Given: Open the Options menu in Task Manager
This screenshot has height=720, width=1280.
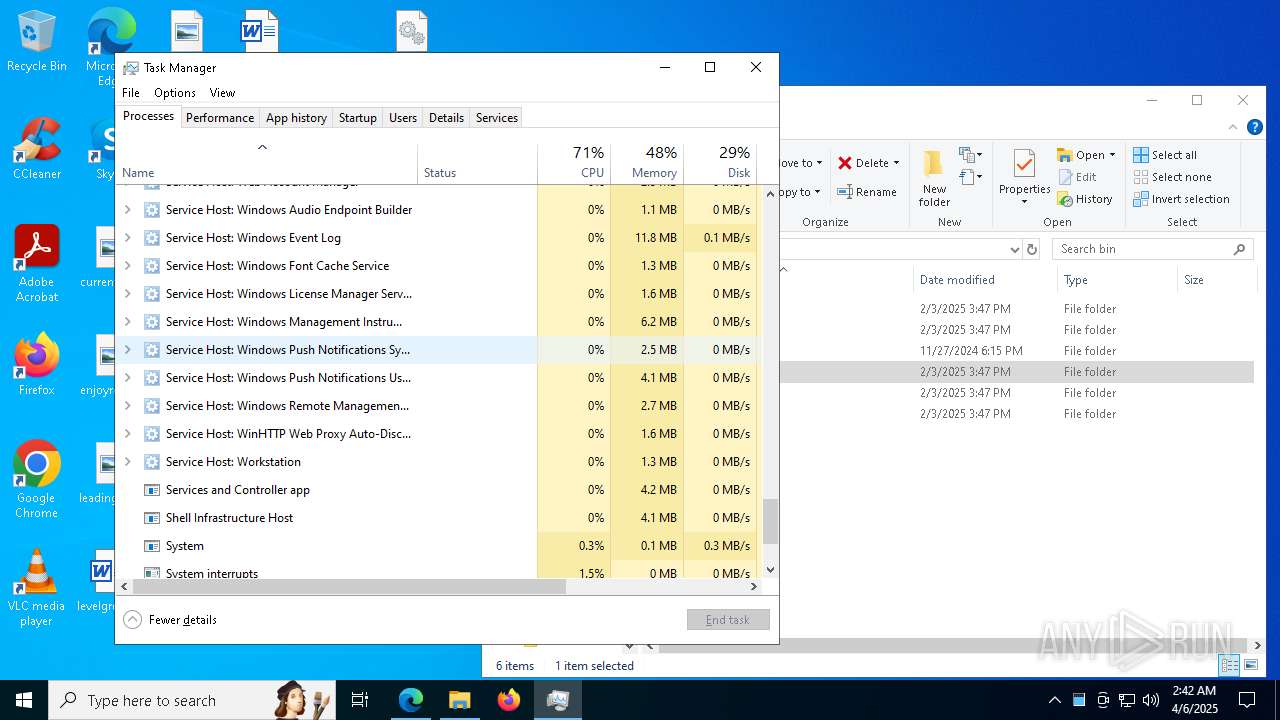Looking at the screenshot, I should (x=175, y=93).
